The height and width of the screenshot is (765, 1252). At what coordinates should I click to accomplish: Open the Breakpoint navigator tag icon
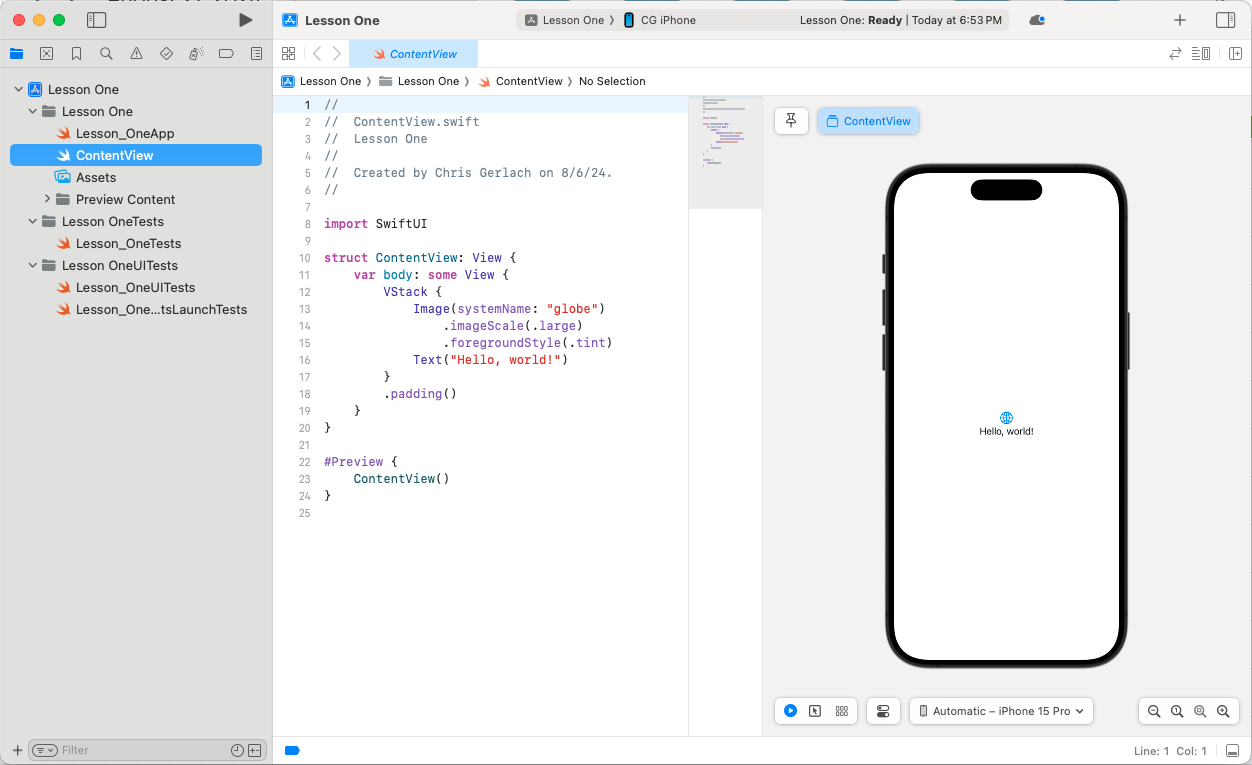tap(226, 53)
